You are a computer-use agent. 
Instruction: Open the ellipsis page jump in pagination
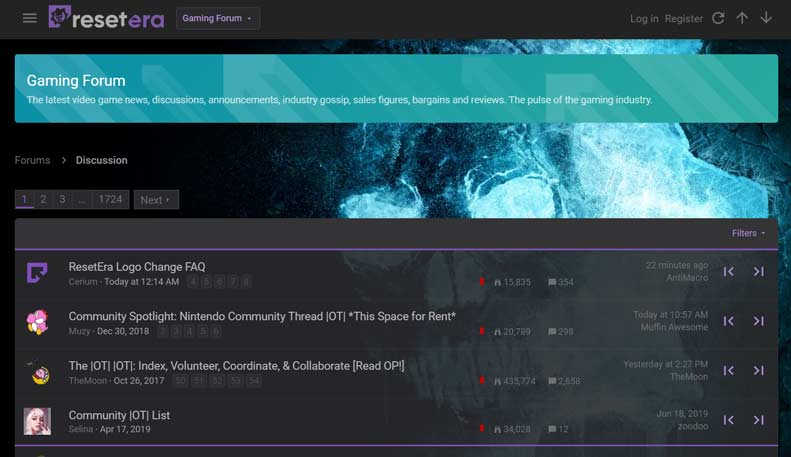coord(82,199)
